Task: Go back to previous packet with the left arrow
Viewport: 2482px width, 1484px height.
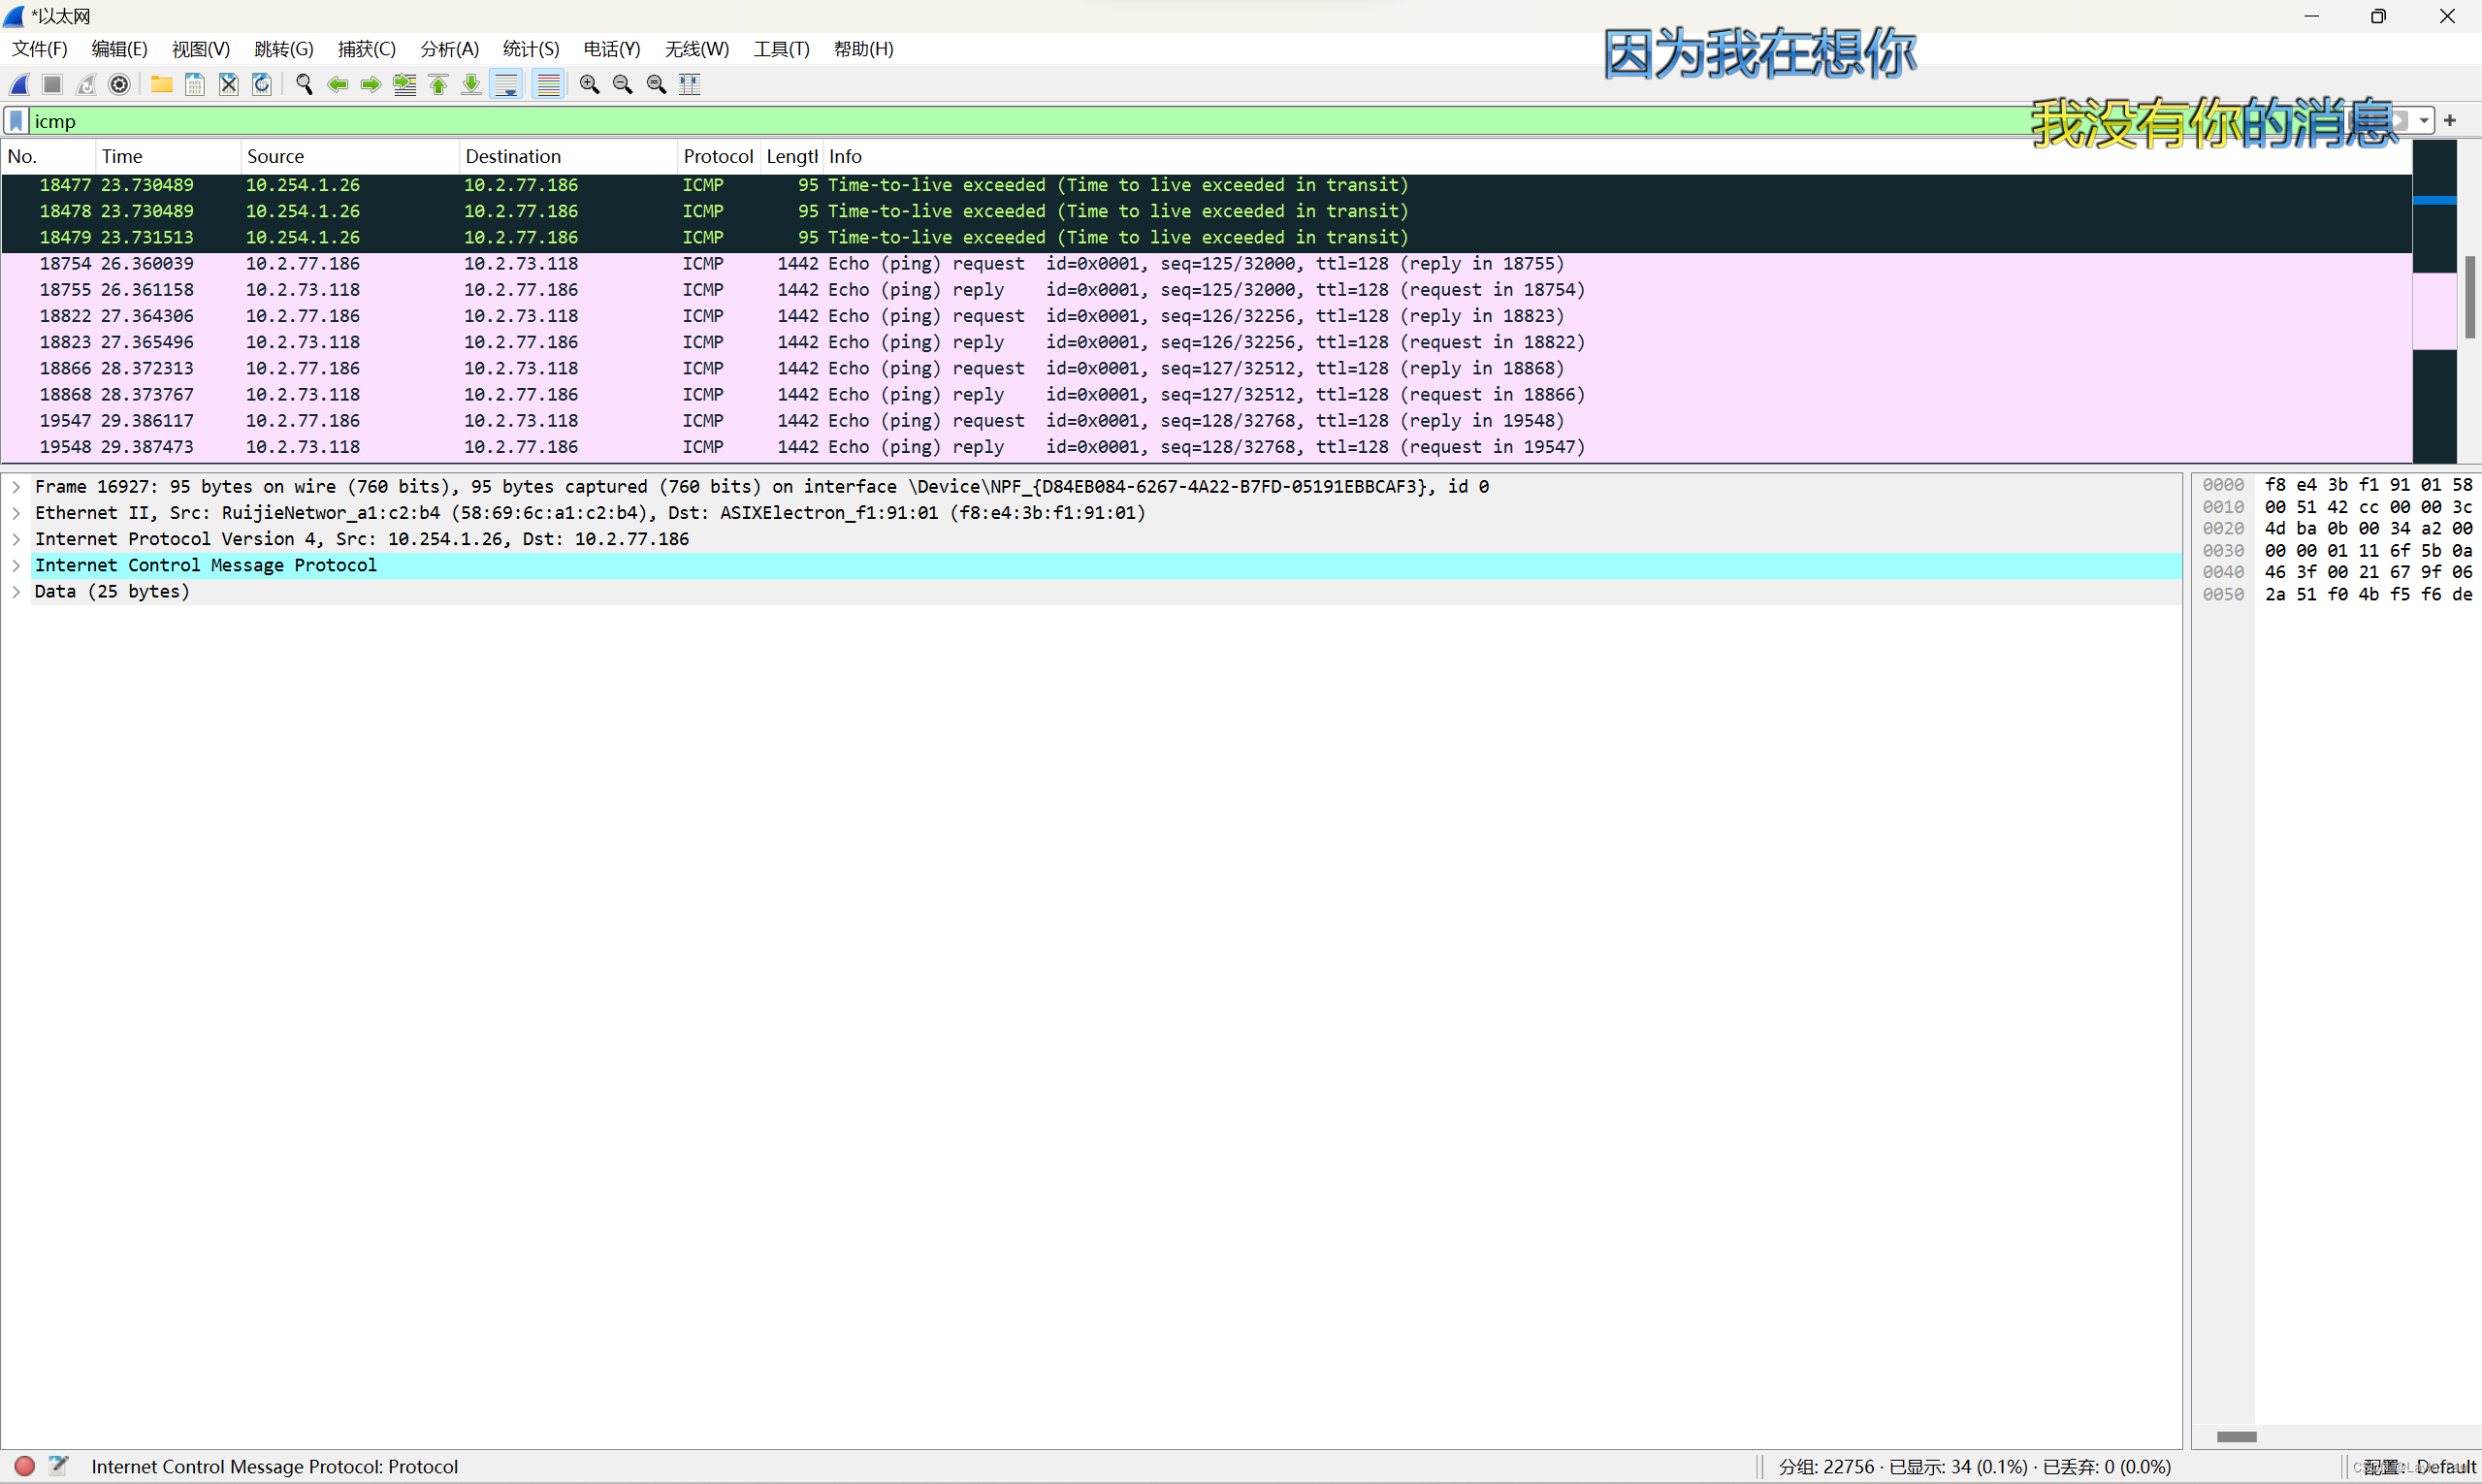Action: (x=338, y=85)
